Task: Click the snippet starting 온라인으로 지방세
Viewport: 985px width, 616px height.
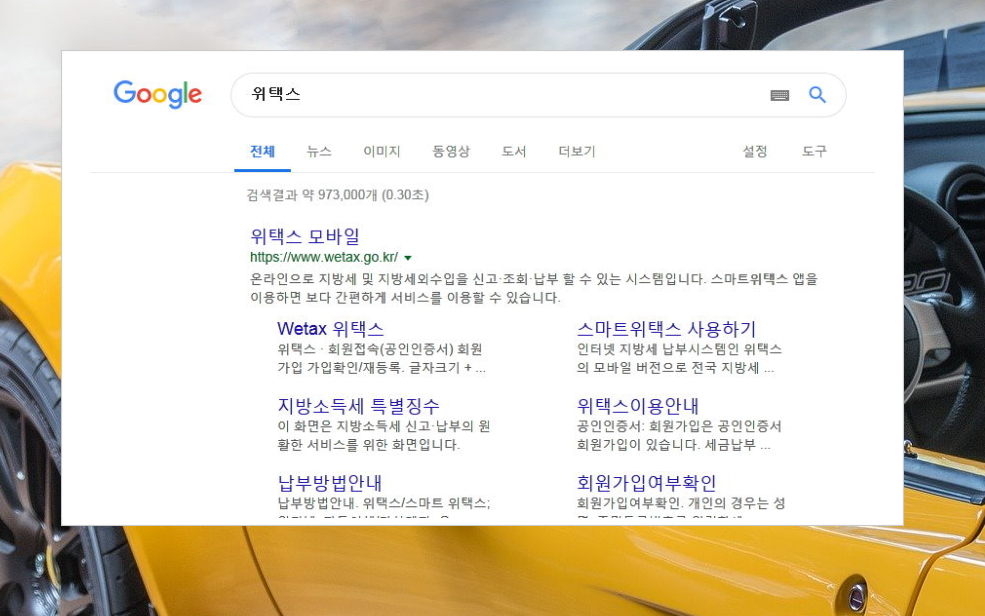Action: pyautogui.click(x=534, y=288)
